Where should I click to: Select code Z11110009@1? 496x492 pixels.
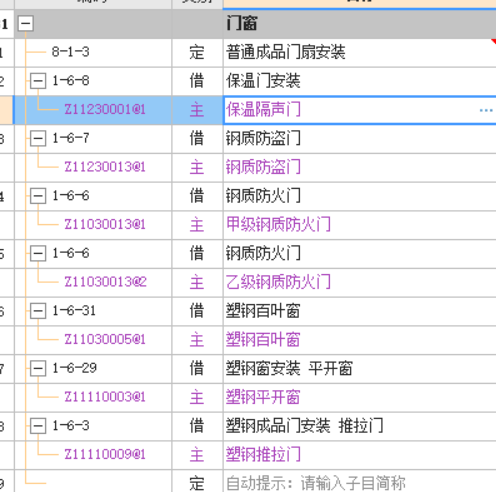(x=105, y=454)
